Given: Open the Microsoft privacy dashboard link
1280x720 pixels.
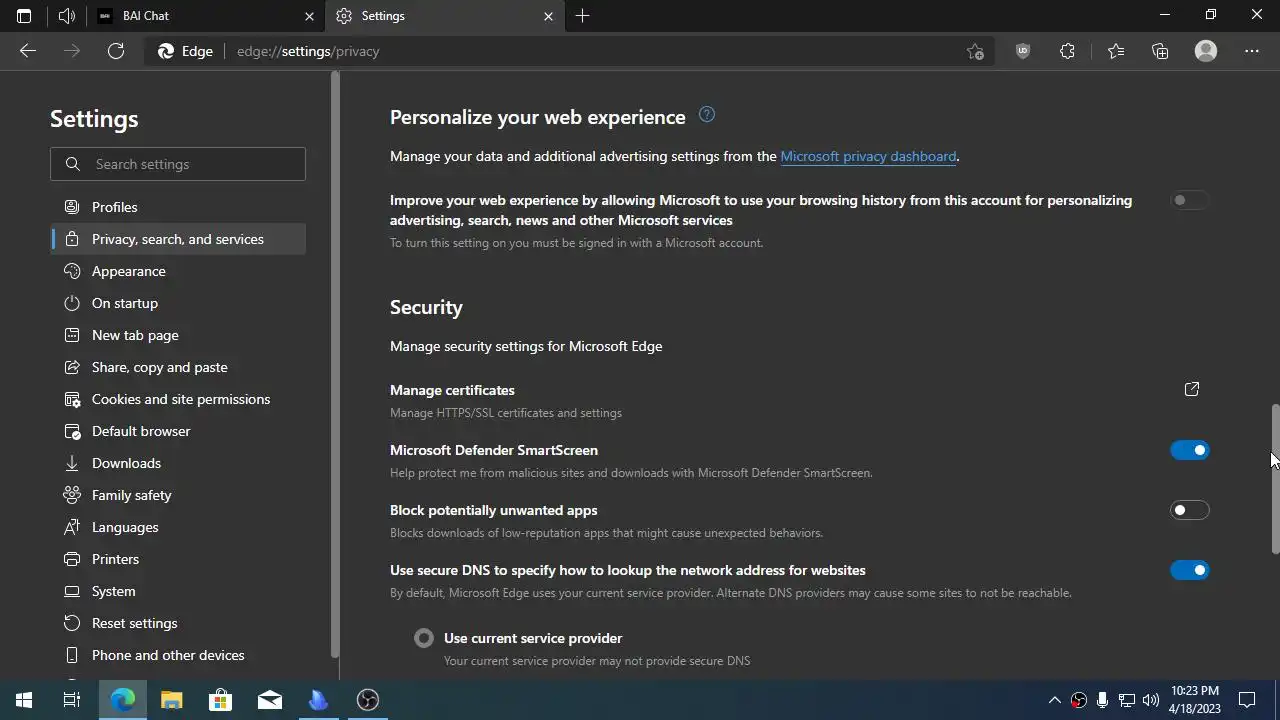Looking at the screenshot, I should 868,156.
